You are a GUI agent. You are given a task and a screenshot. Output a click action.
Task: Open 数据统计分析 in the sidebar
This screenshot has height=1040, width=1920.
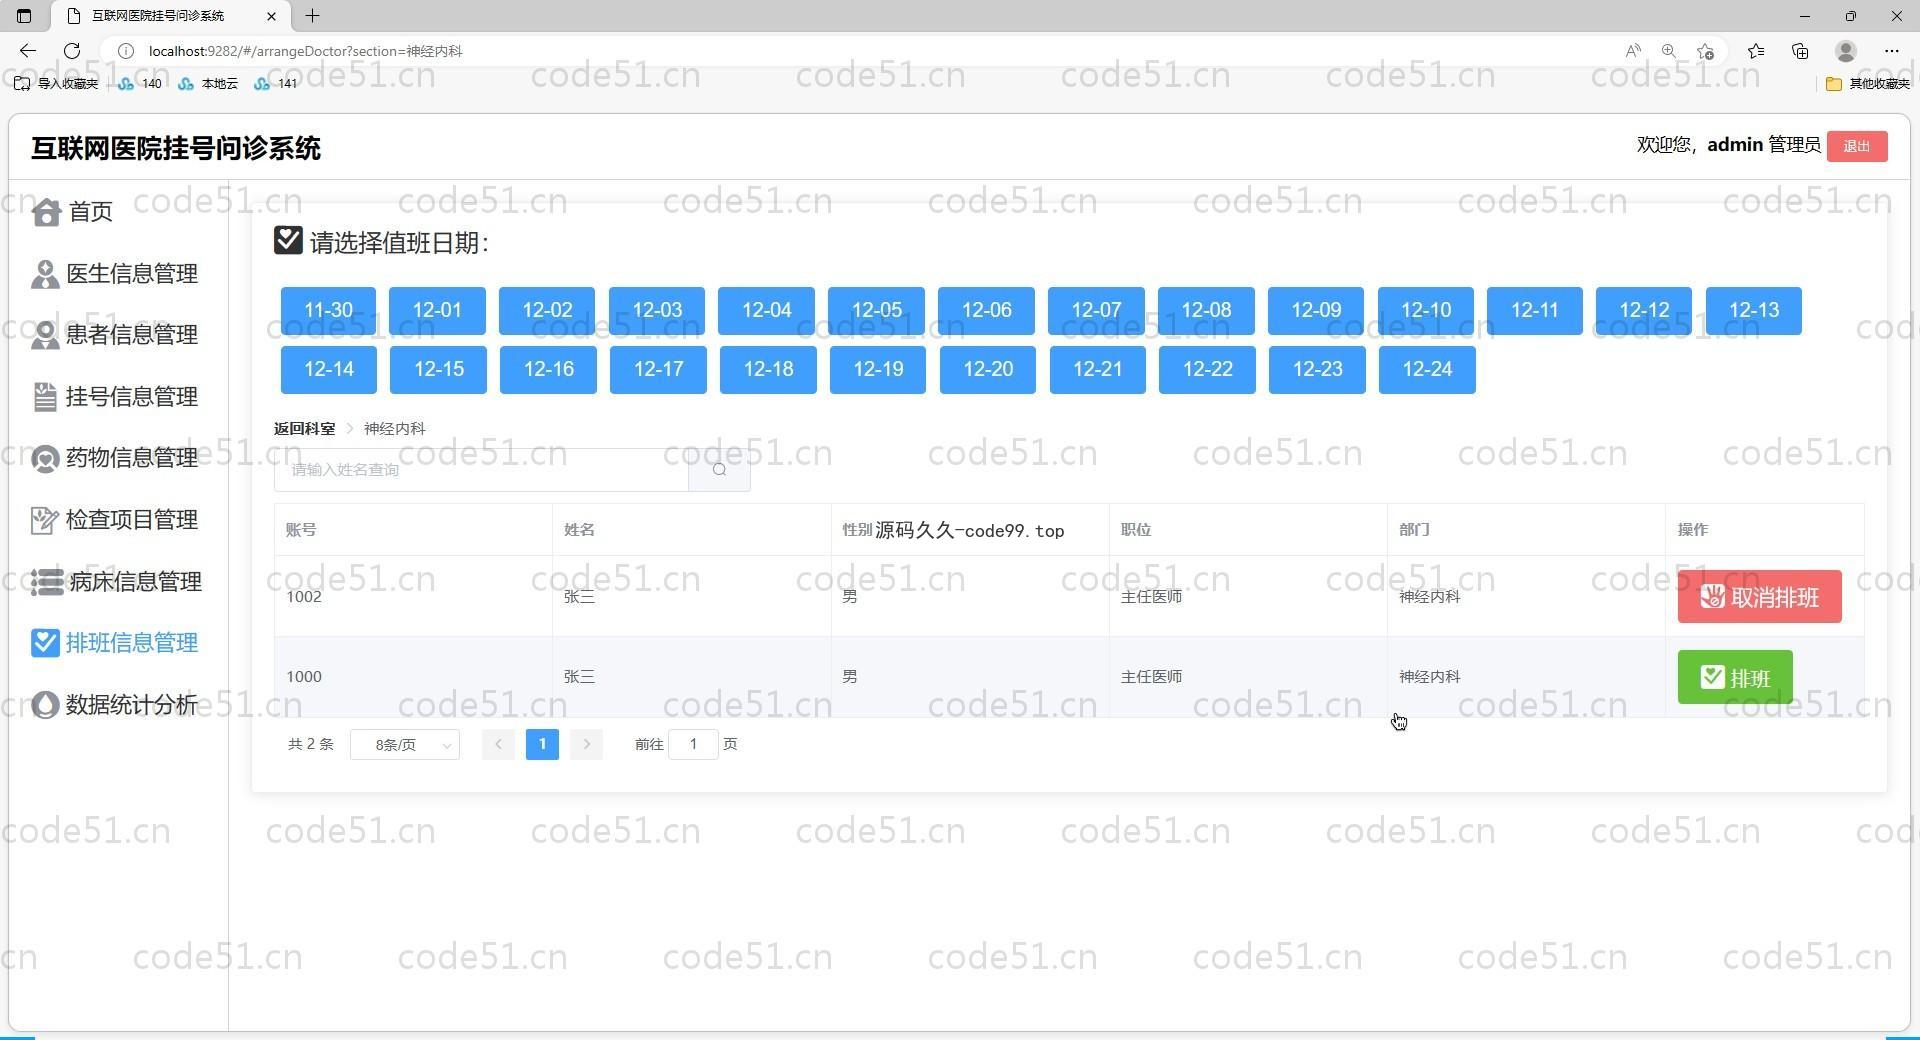[114, 705]
